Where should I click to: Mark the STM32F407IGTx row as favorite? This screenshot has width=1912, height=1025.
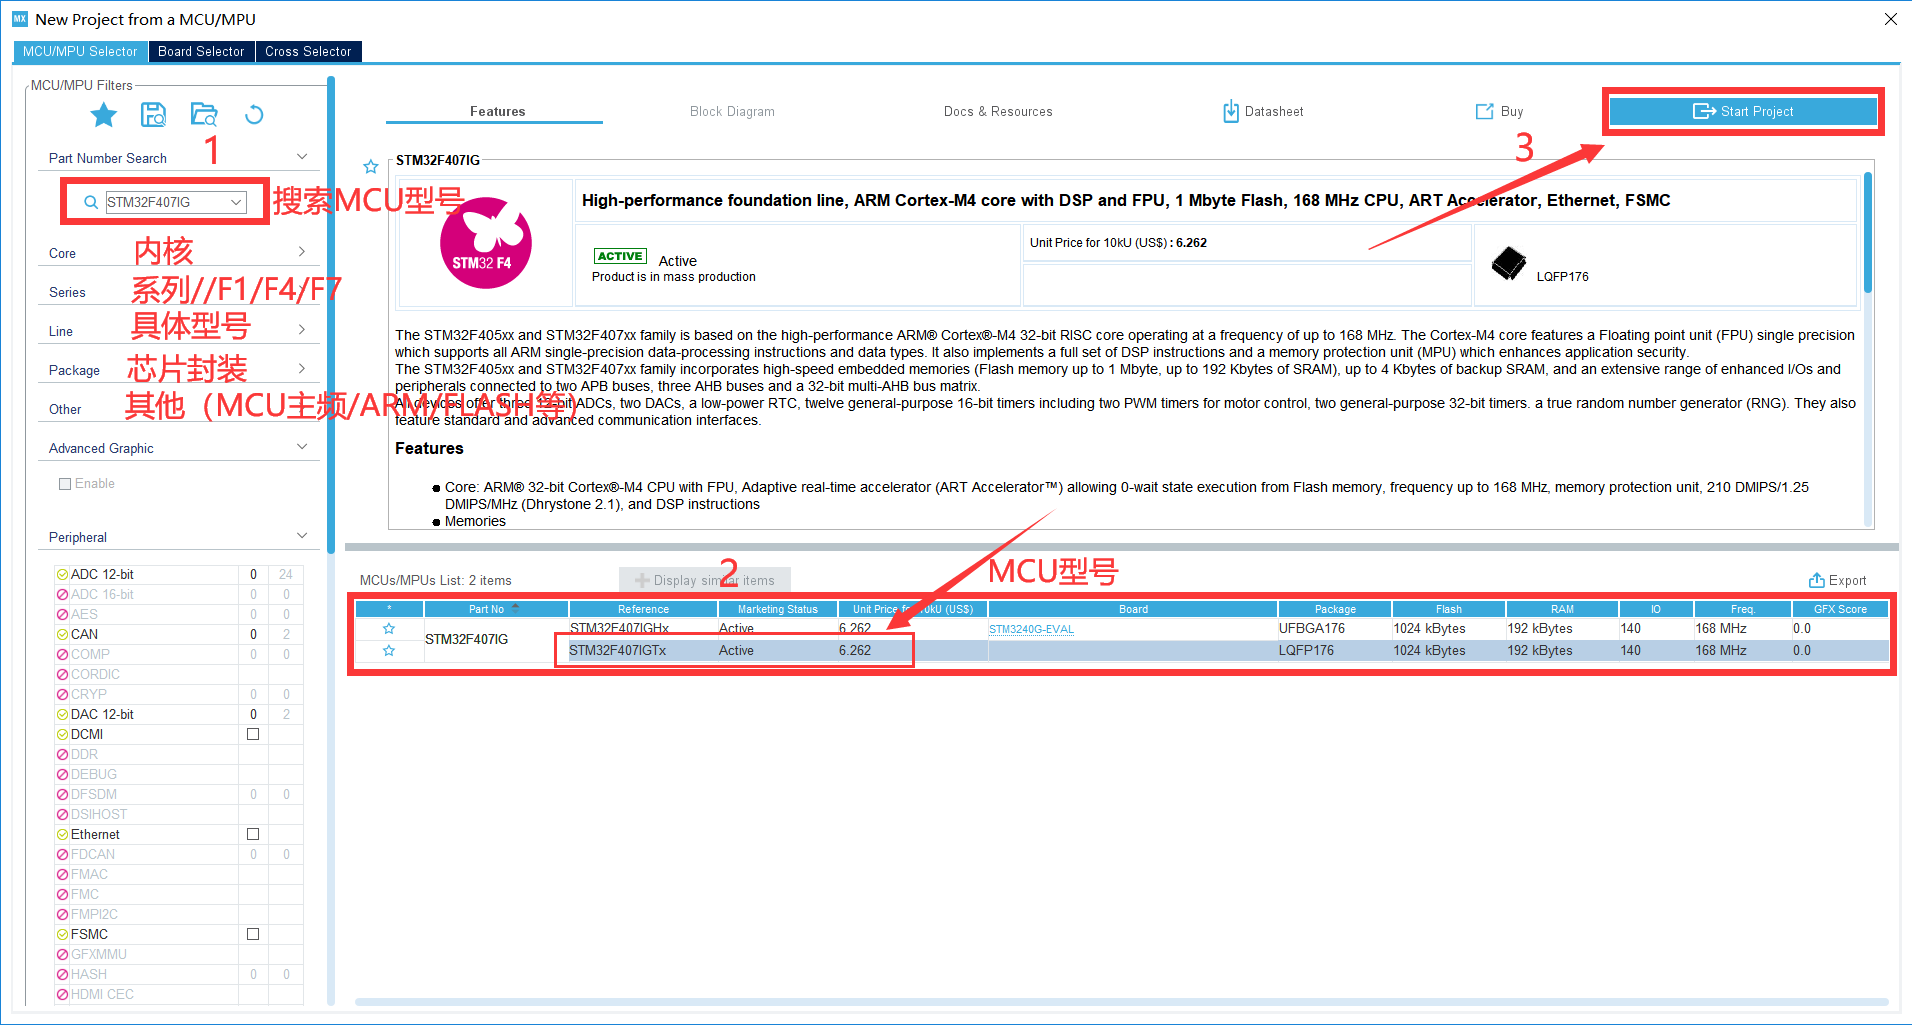pyautogui.click(x=389, y=651)
